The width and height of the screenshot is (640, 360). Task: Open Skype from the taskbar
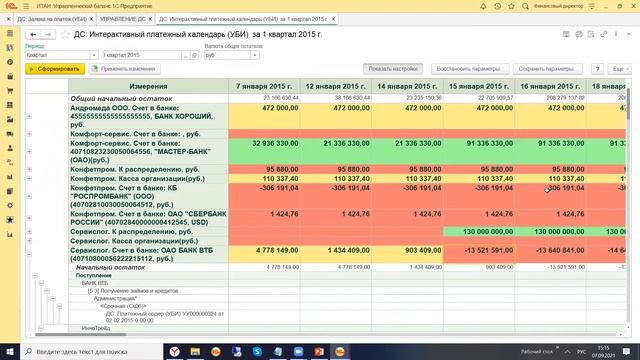click(257, 351)
